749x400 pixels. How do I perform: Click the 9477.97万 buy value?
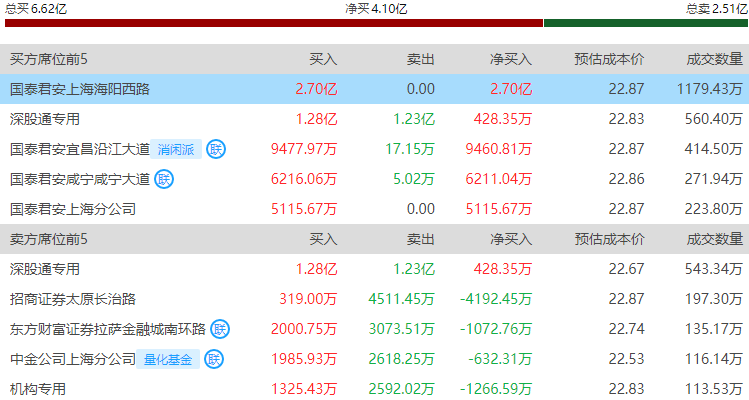pos(304,149)
